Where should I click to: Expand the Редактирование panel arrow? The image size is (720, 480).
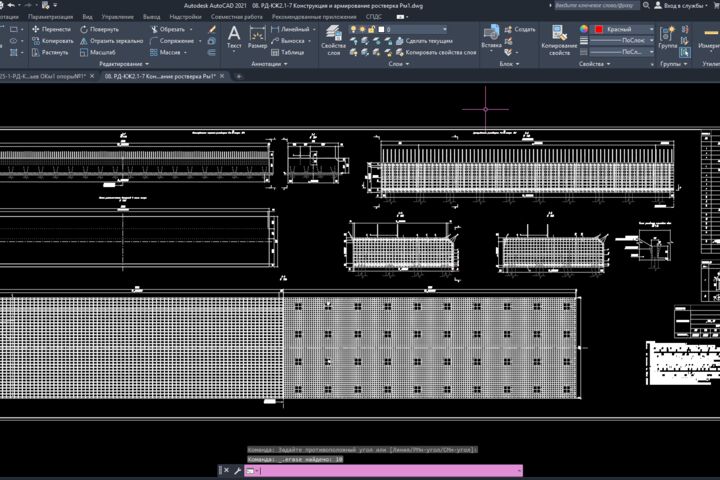[147, 64]
